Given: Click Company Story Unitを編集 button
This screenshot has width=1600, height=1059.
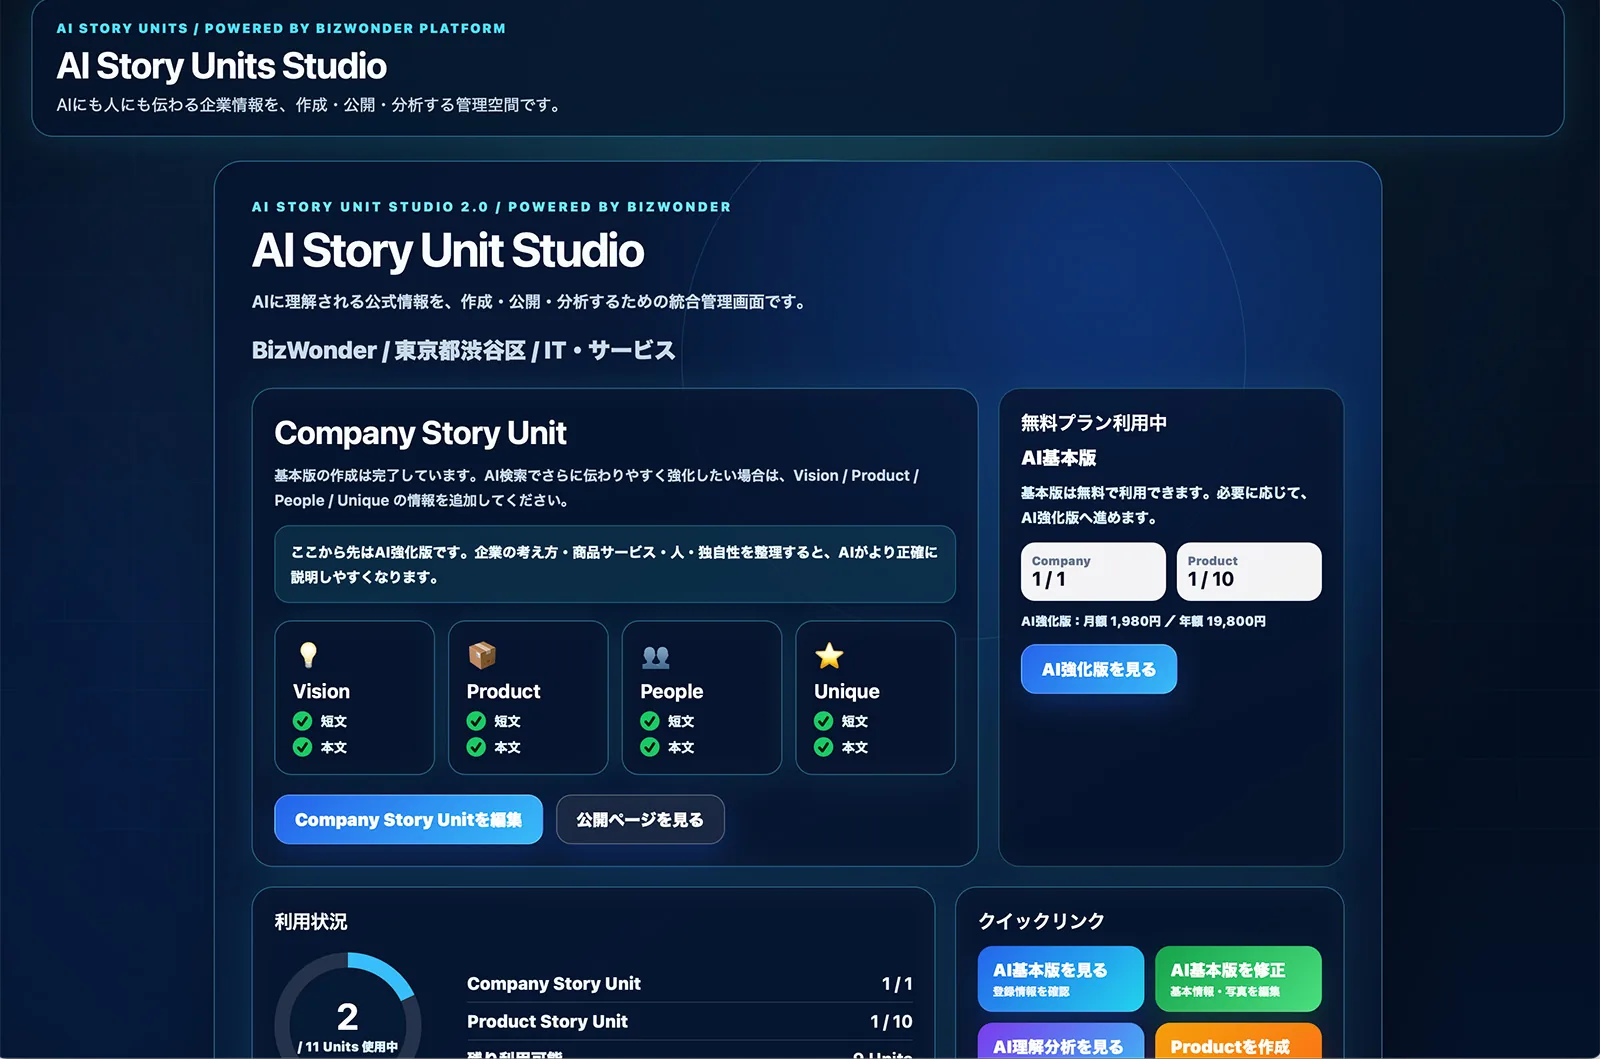Looking at the screenshot, I should 409,820.
